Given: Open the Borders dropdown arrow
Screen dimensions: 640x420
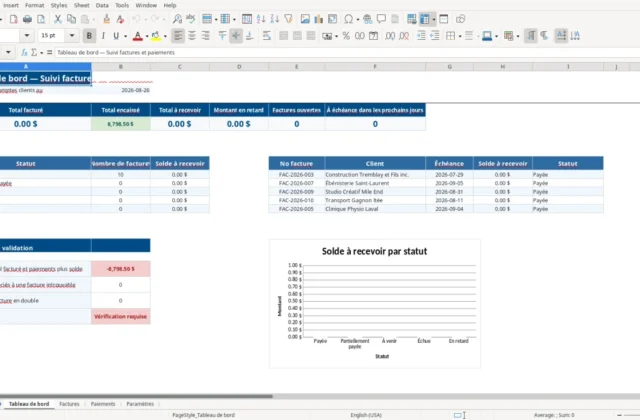Looking at the screenshot, I should click(460, 36).
